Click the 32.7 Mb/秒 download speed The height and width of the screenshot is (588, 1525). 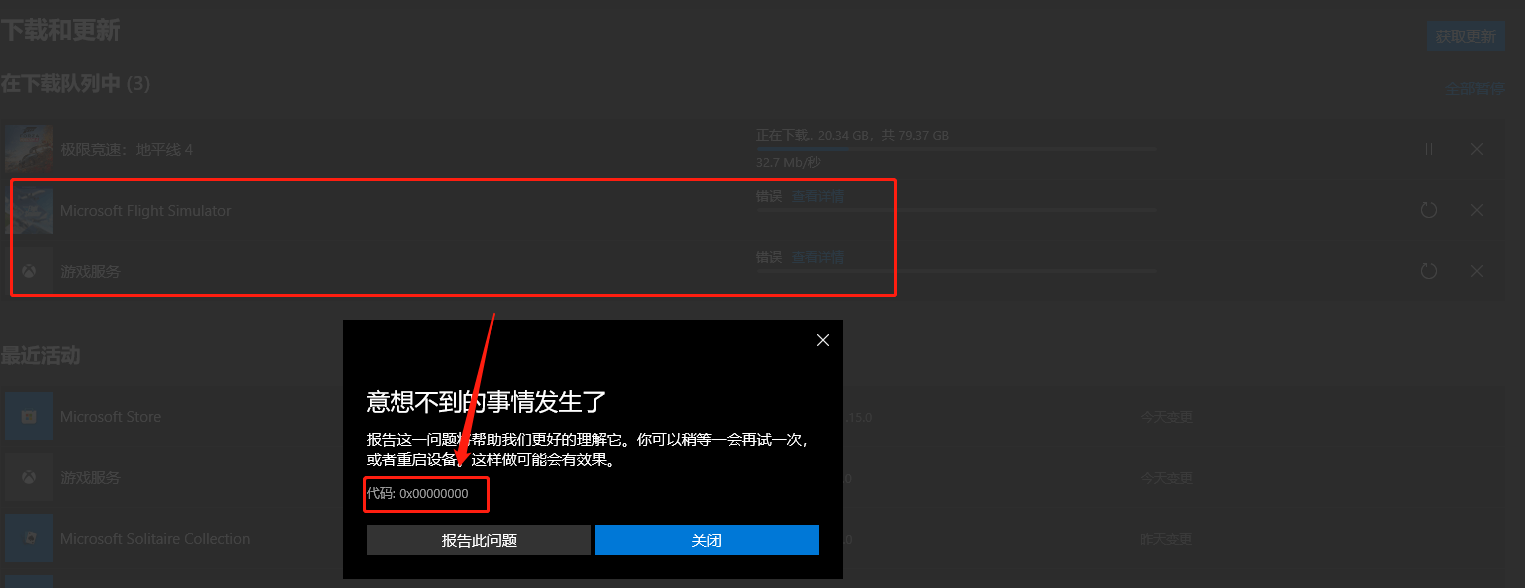click(x=788, y=162)
